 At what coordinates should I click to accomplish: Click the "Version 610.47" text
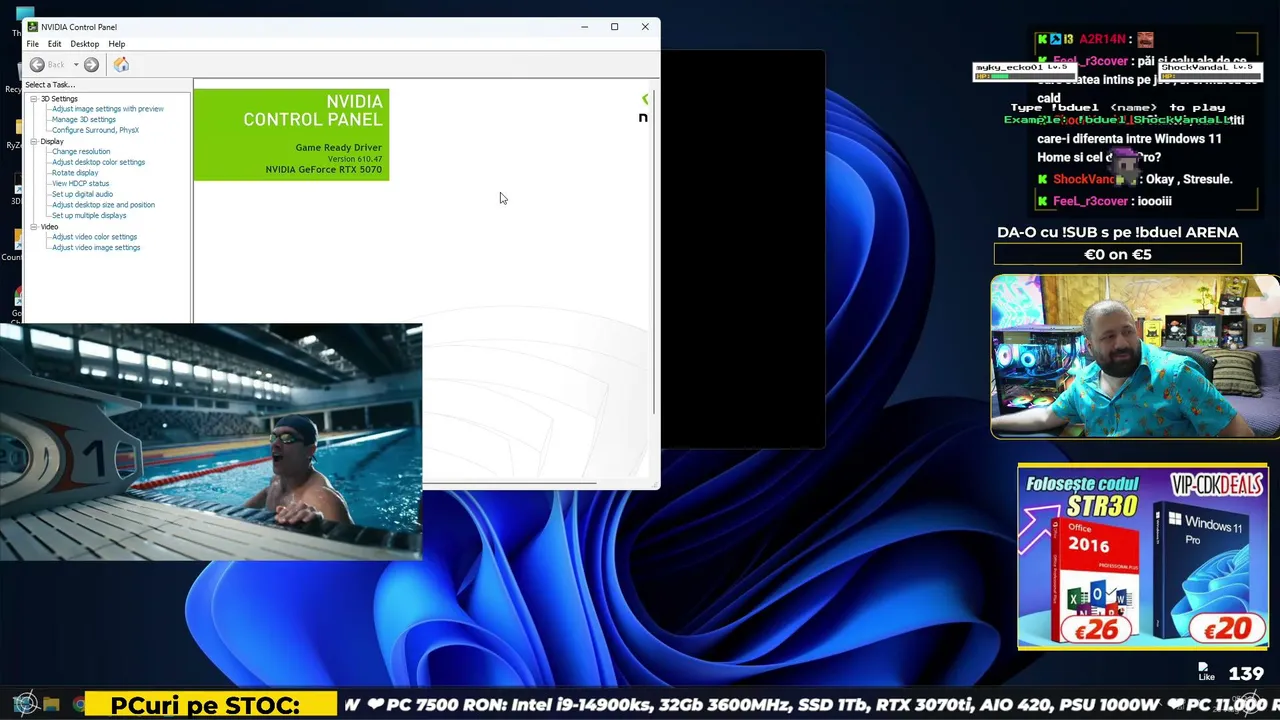pyautogui.click(x=355, y=159)
